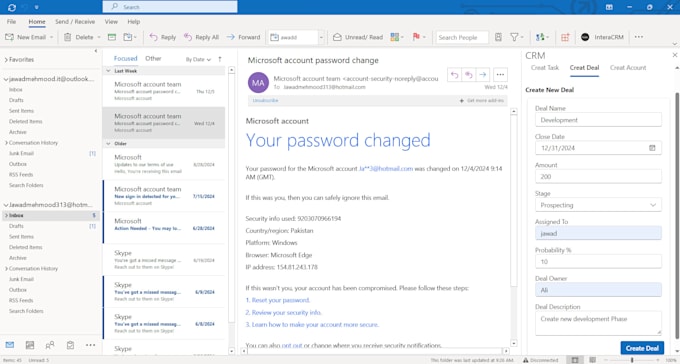This screenshot has width=680, height=364.
Task: Open the InteraCRM add-in
Action: click(x=602, y=37)
